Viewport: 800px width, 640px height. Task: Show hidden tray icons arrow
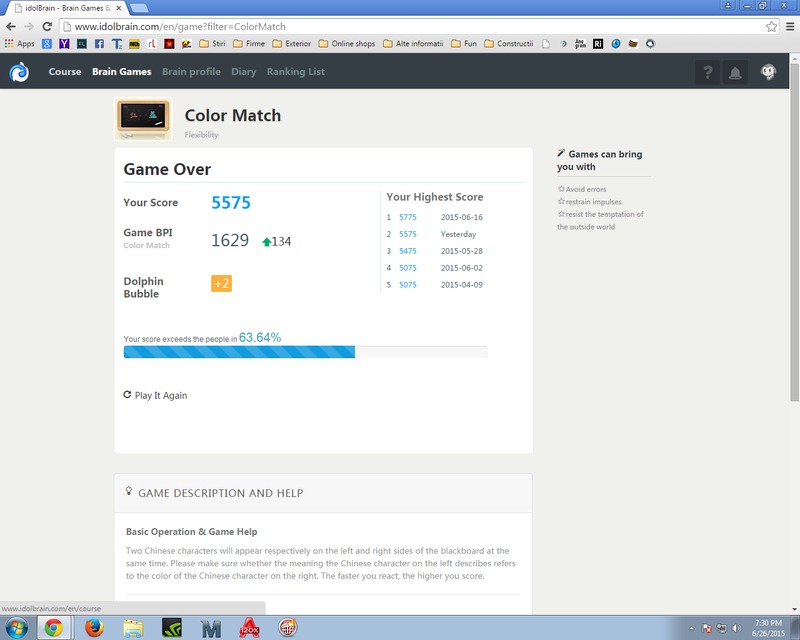[691, 628]
